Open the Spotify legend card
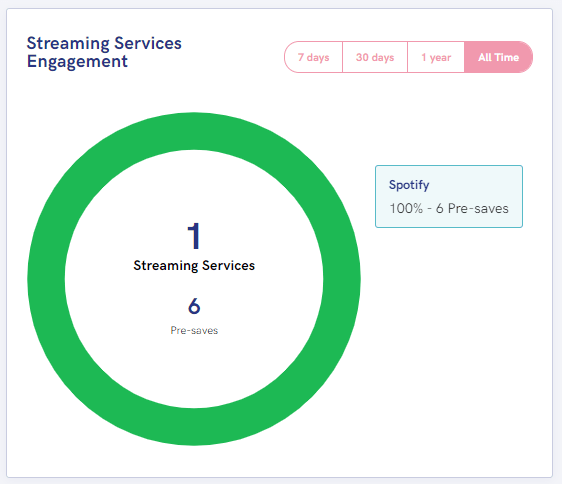The height and width of the screenshot is (484, 562). coord(449,196)
